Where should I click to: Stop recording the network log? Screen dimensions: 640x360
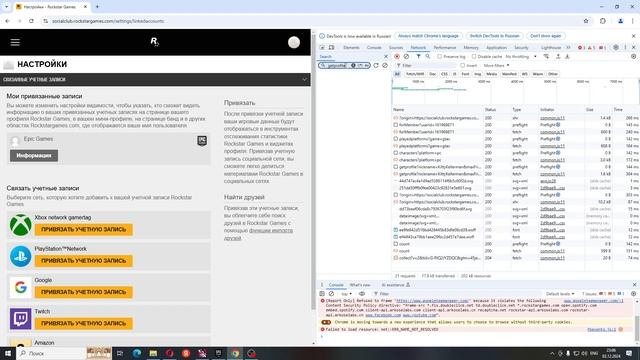pyautogui.click(x=397, y=57)
